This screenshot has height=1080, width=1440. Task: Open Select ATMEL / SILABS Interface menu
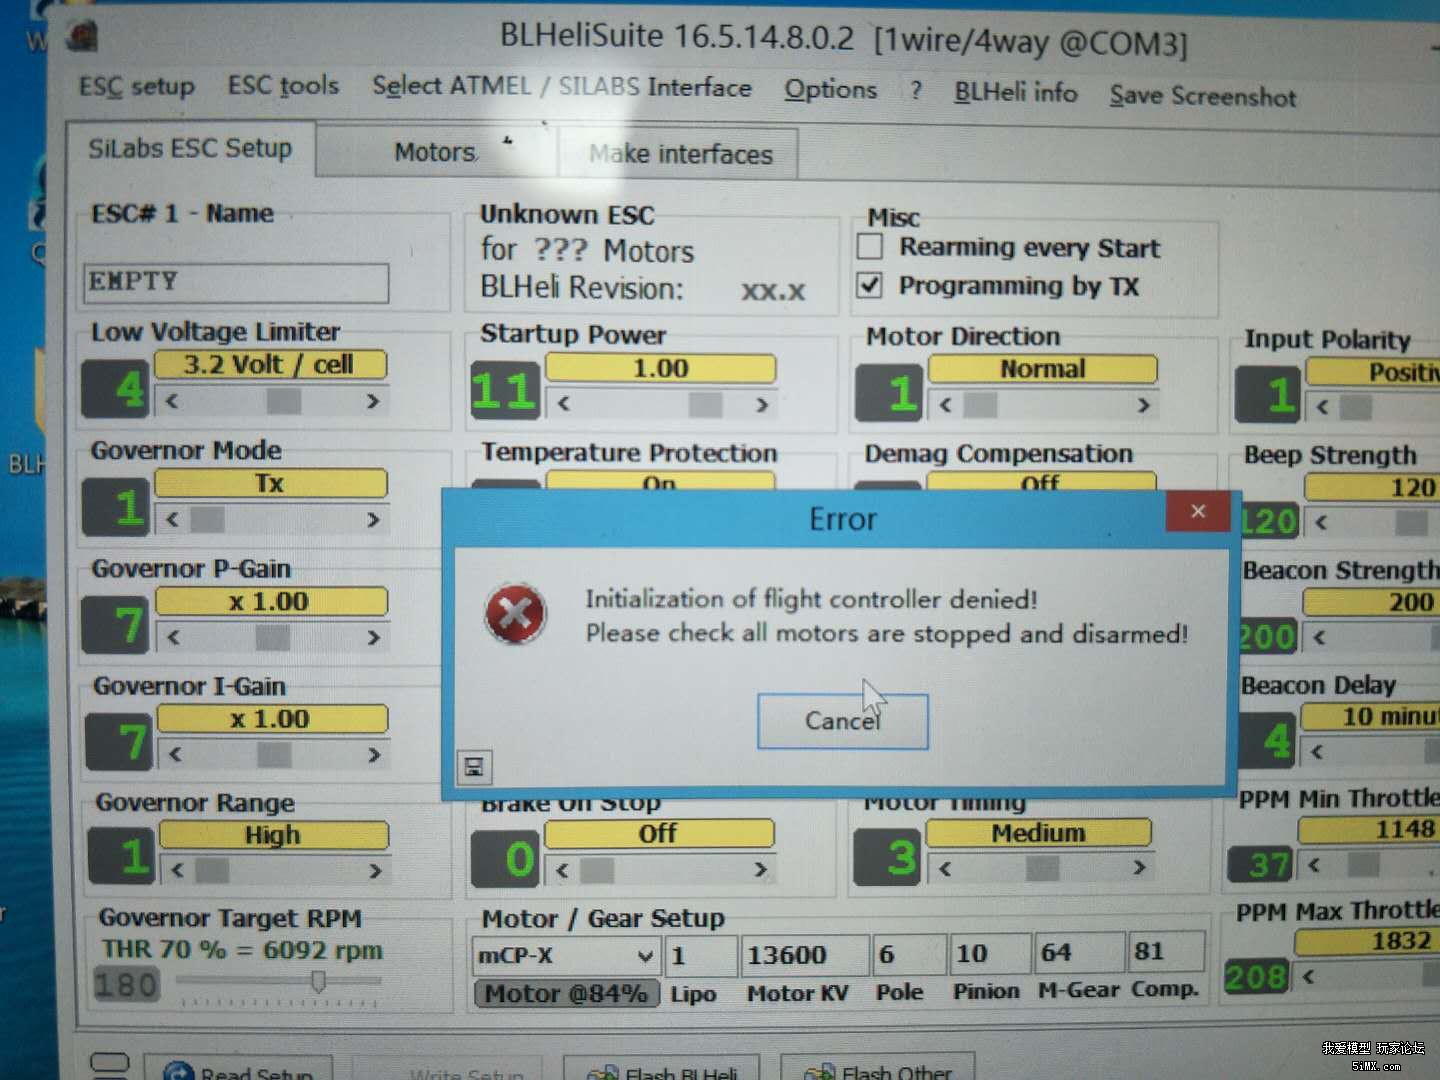(561, 87)
